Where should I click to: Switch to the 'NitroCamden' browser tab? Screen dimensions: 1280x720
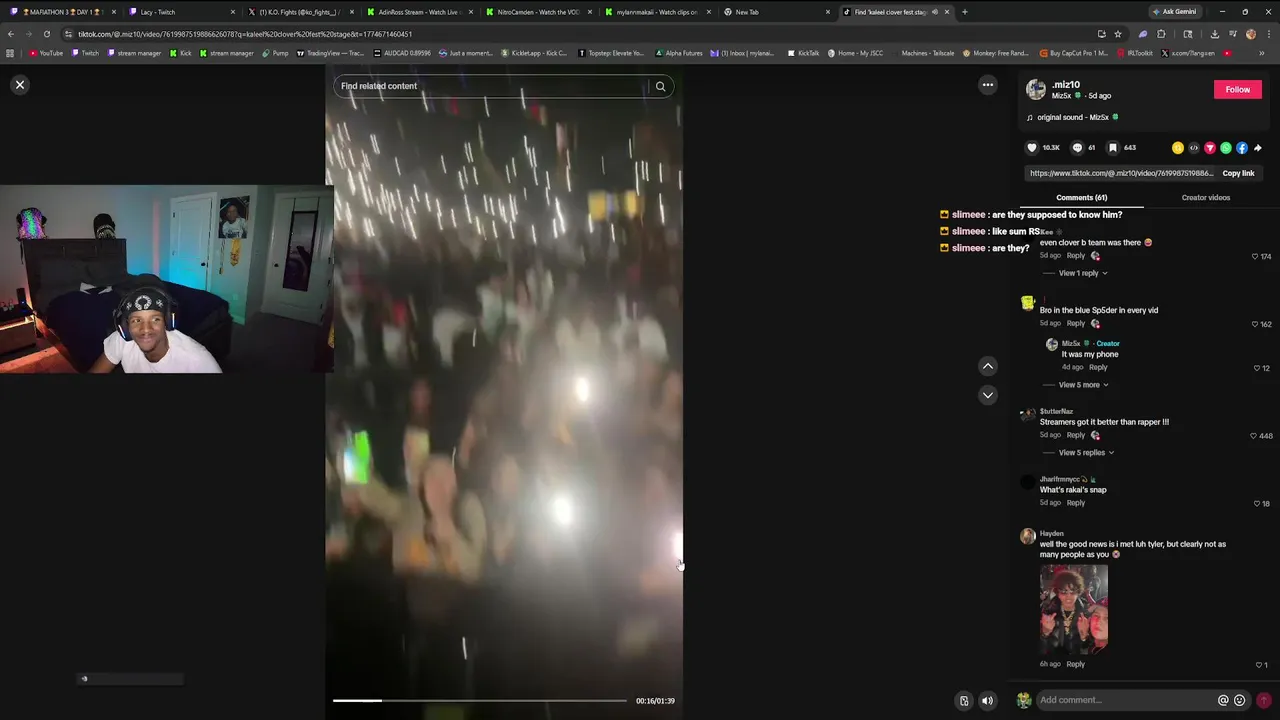pyautogui.click(x=538, y=12)
